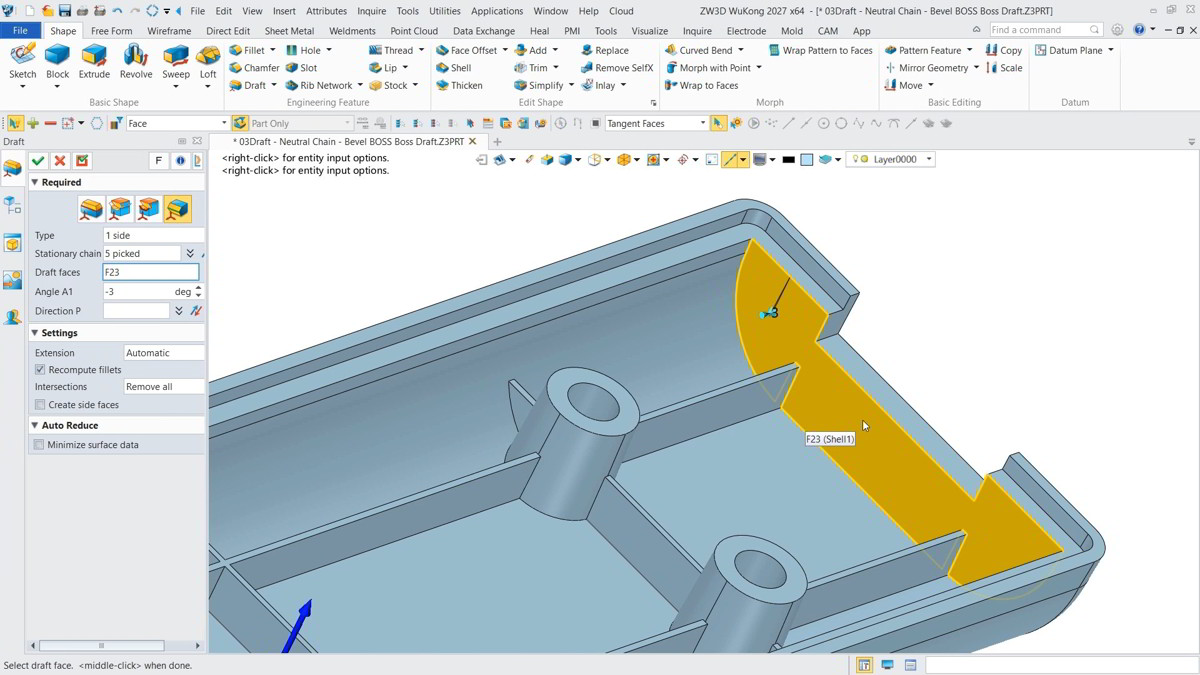Select the Sweep tool
This screenshot has width=1200, height=675.
176,61
